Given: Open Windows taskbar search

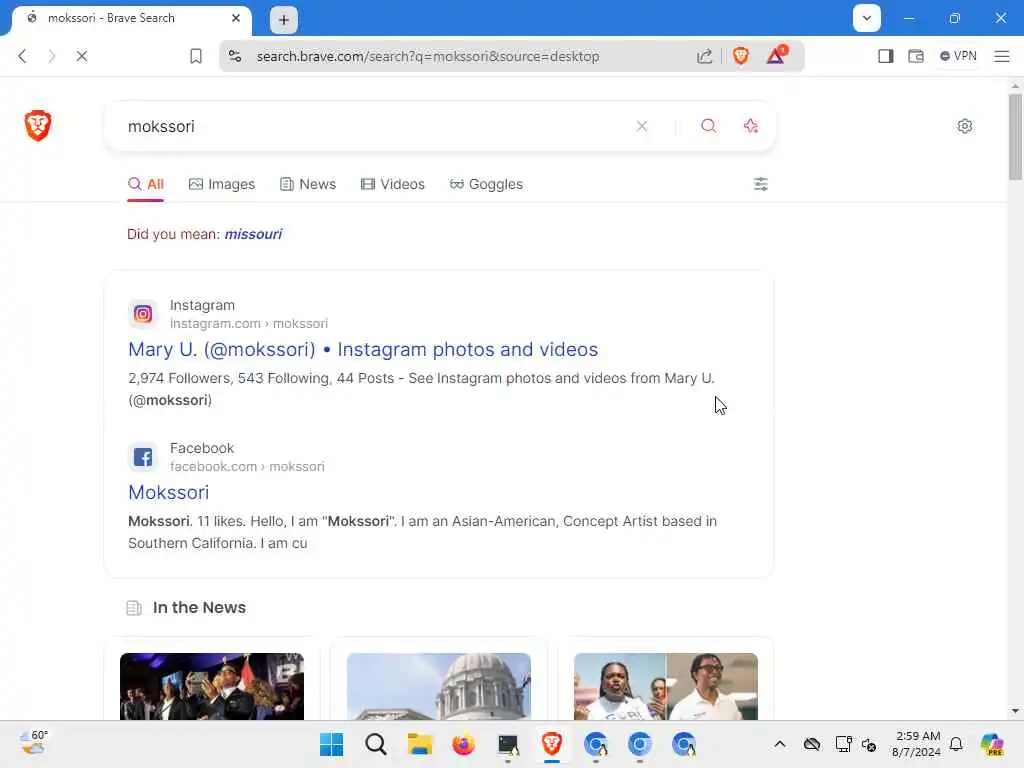Looking at the screenshot, I should click(376, 744).
